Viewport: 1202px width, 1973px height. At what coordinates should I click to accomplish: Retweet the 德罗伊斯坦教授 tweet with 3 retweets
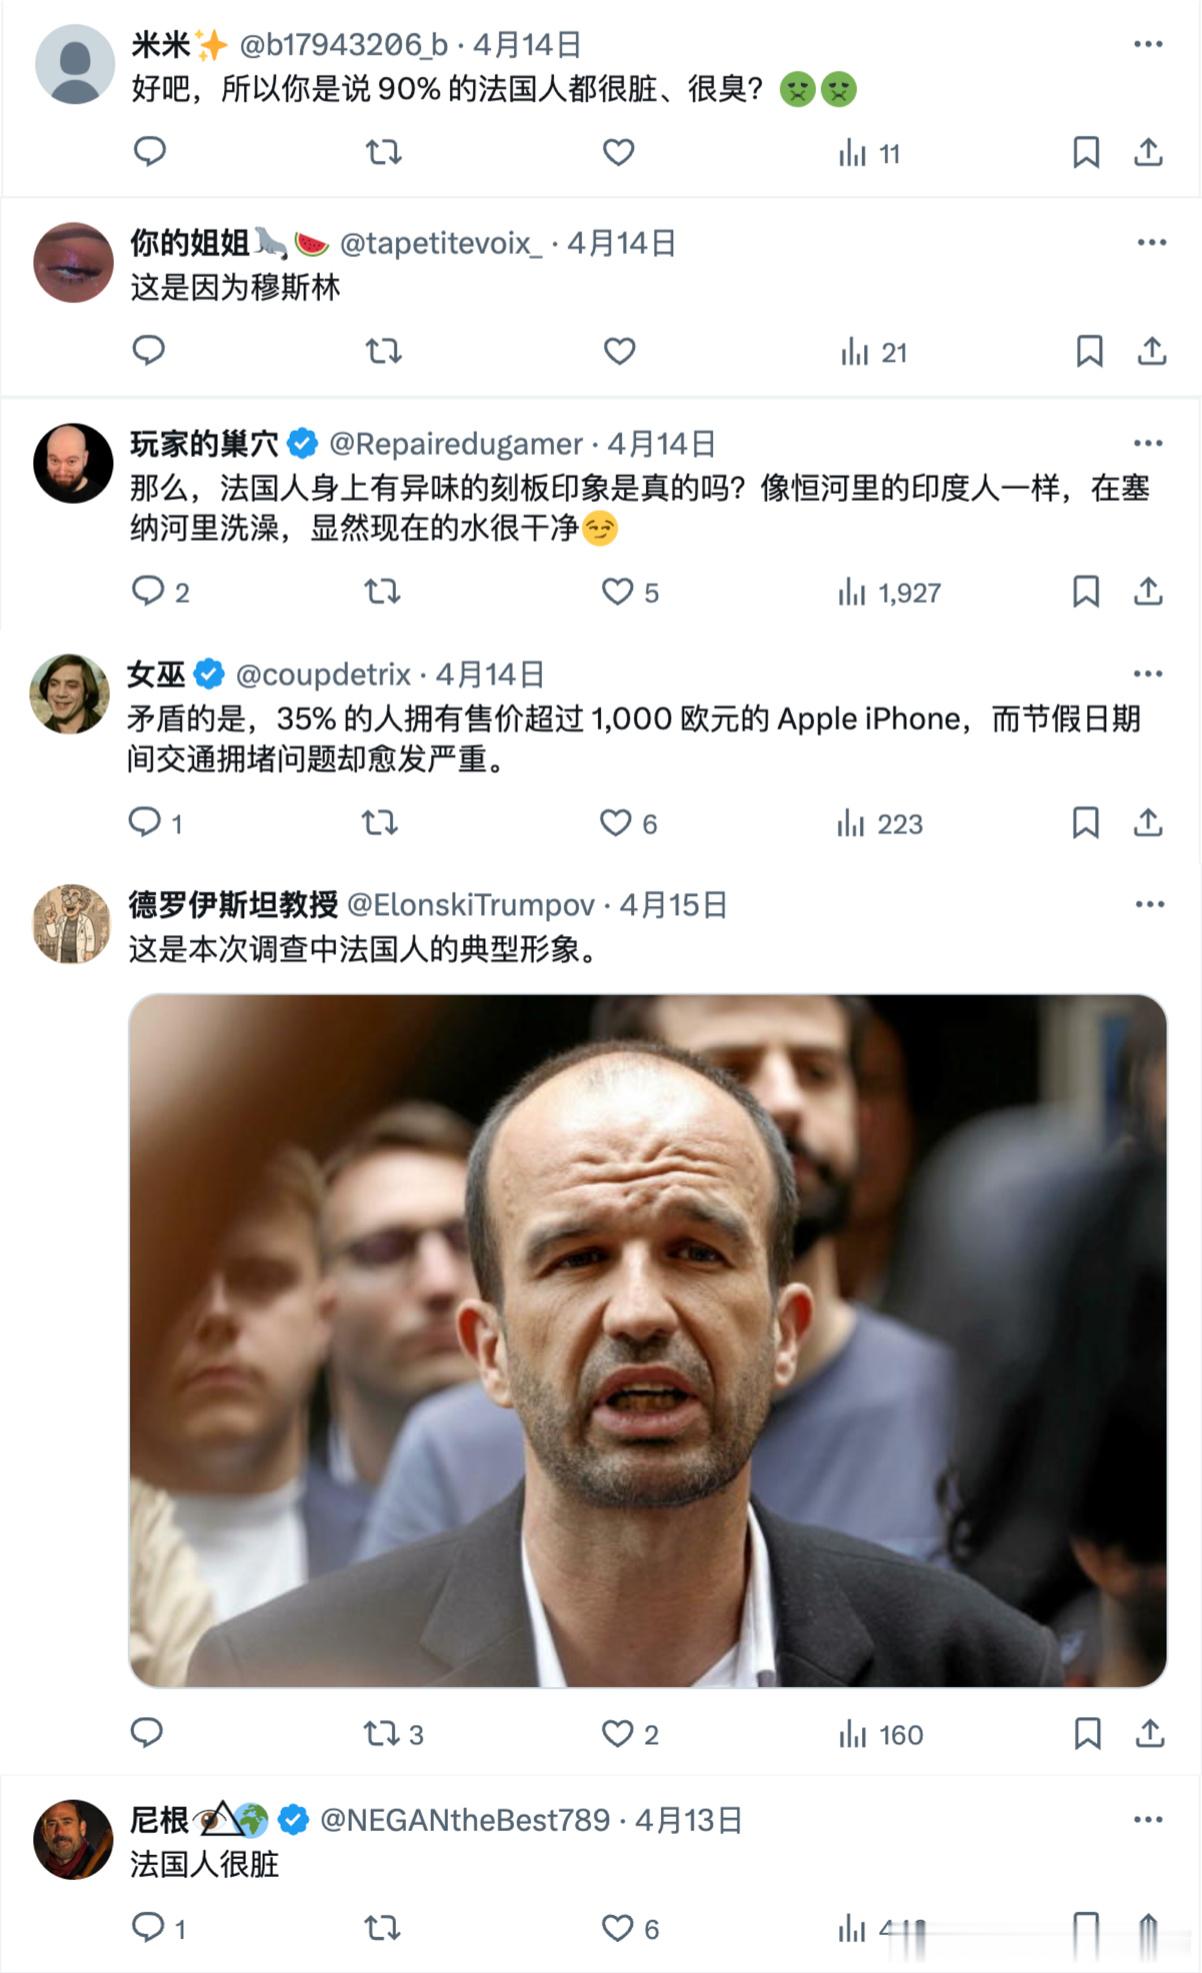(x=393, y=1733)
